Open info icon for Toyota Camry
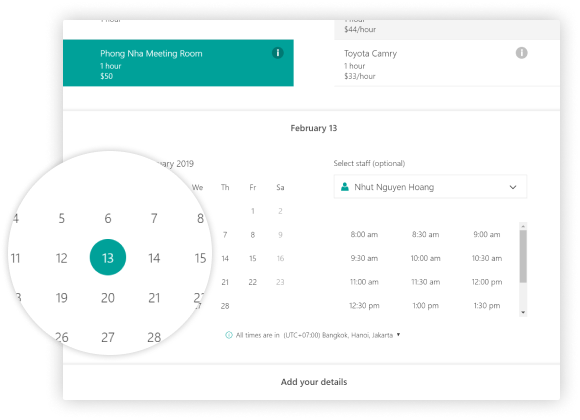 (521, 53)
